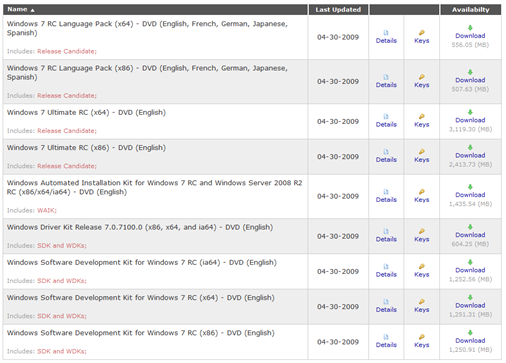This screenshot has width=506, height=363.
Task: Click the SDK and WDKs link under Windows Driver Kit
Action: (62, 246)
